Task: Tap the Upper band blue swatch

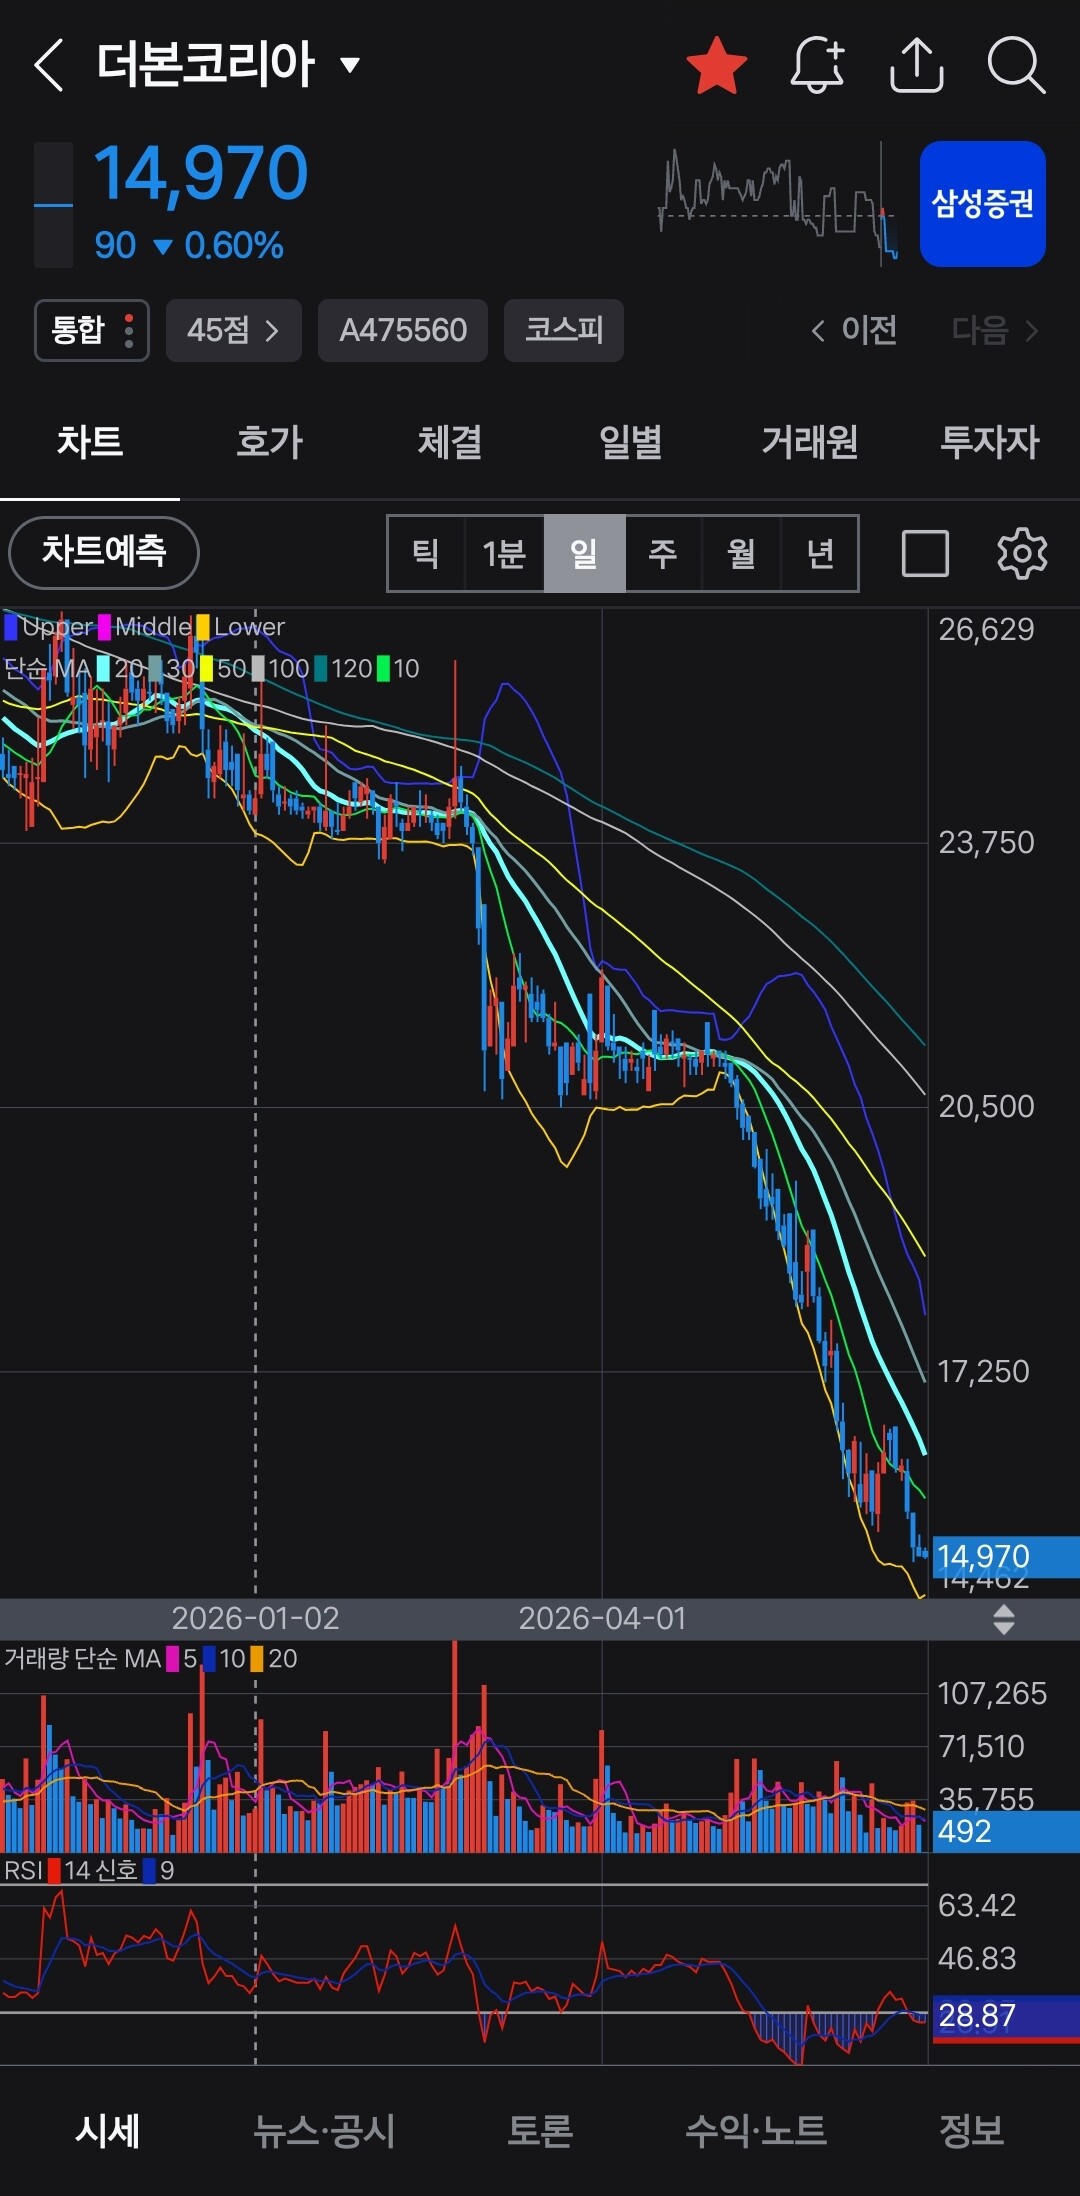Action: (11, 627)
